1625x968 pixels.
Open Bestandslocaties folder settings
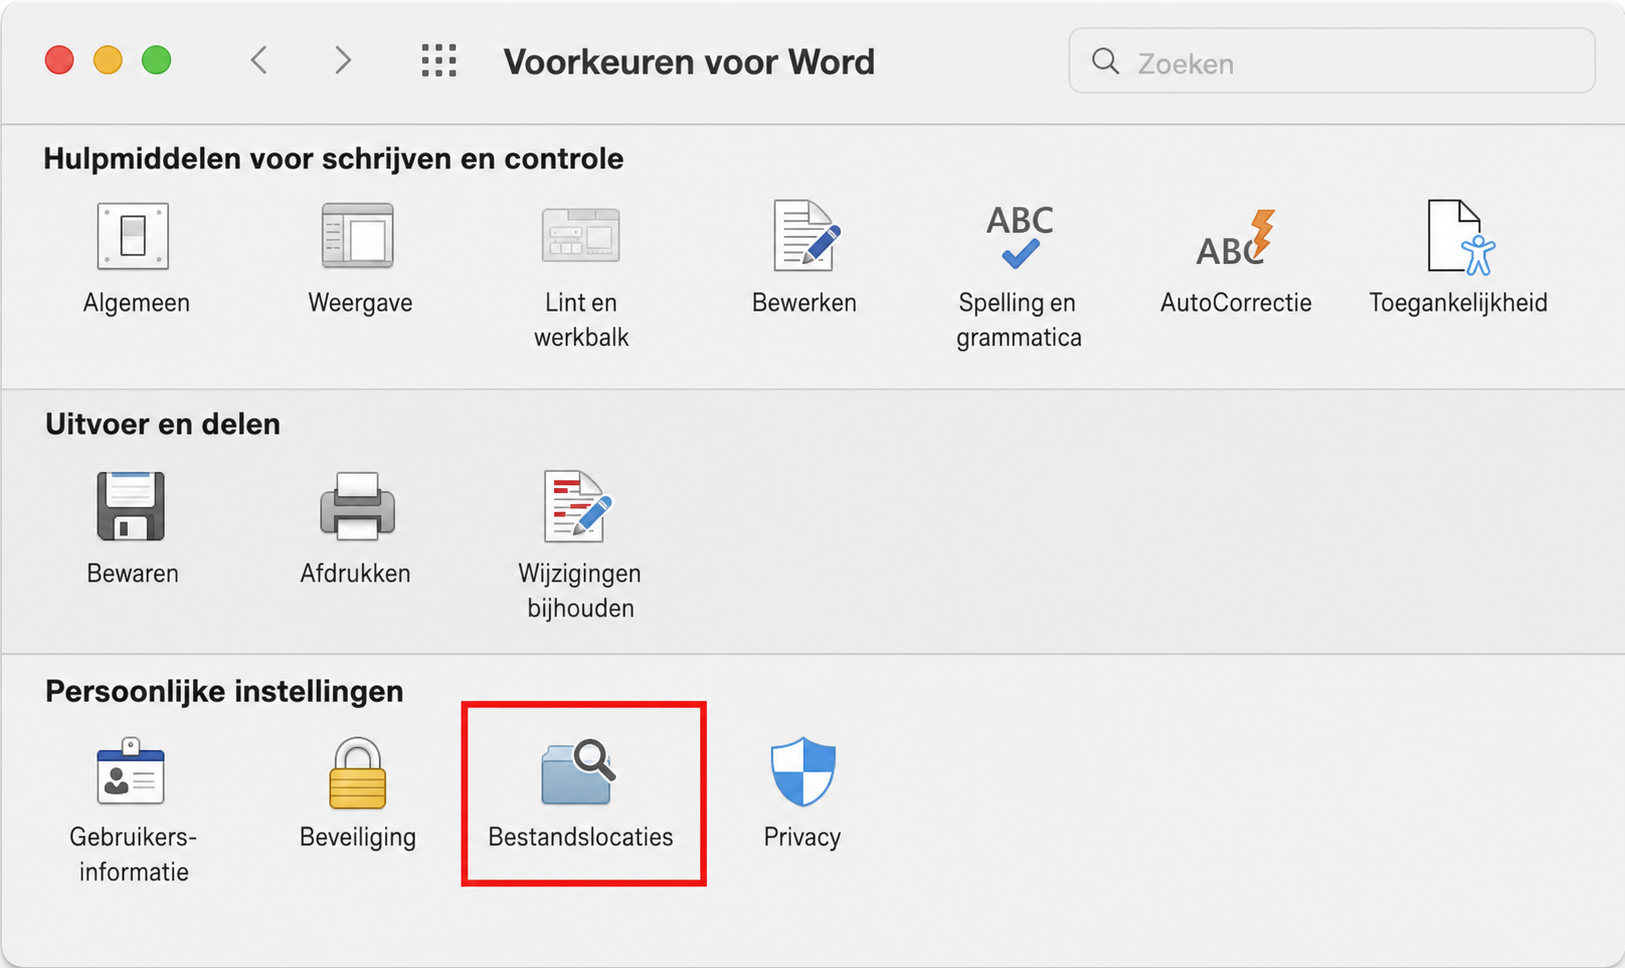click(580, 771)
